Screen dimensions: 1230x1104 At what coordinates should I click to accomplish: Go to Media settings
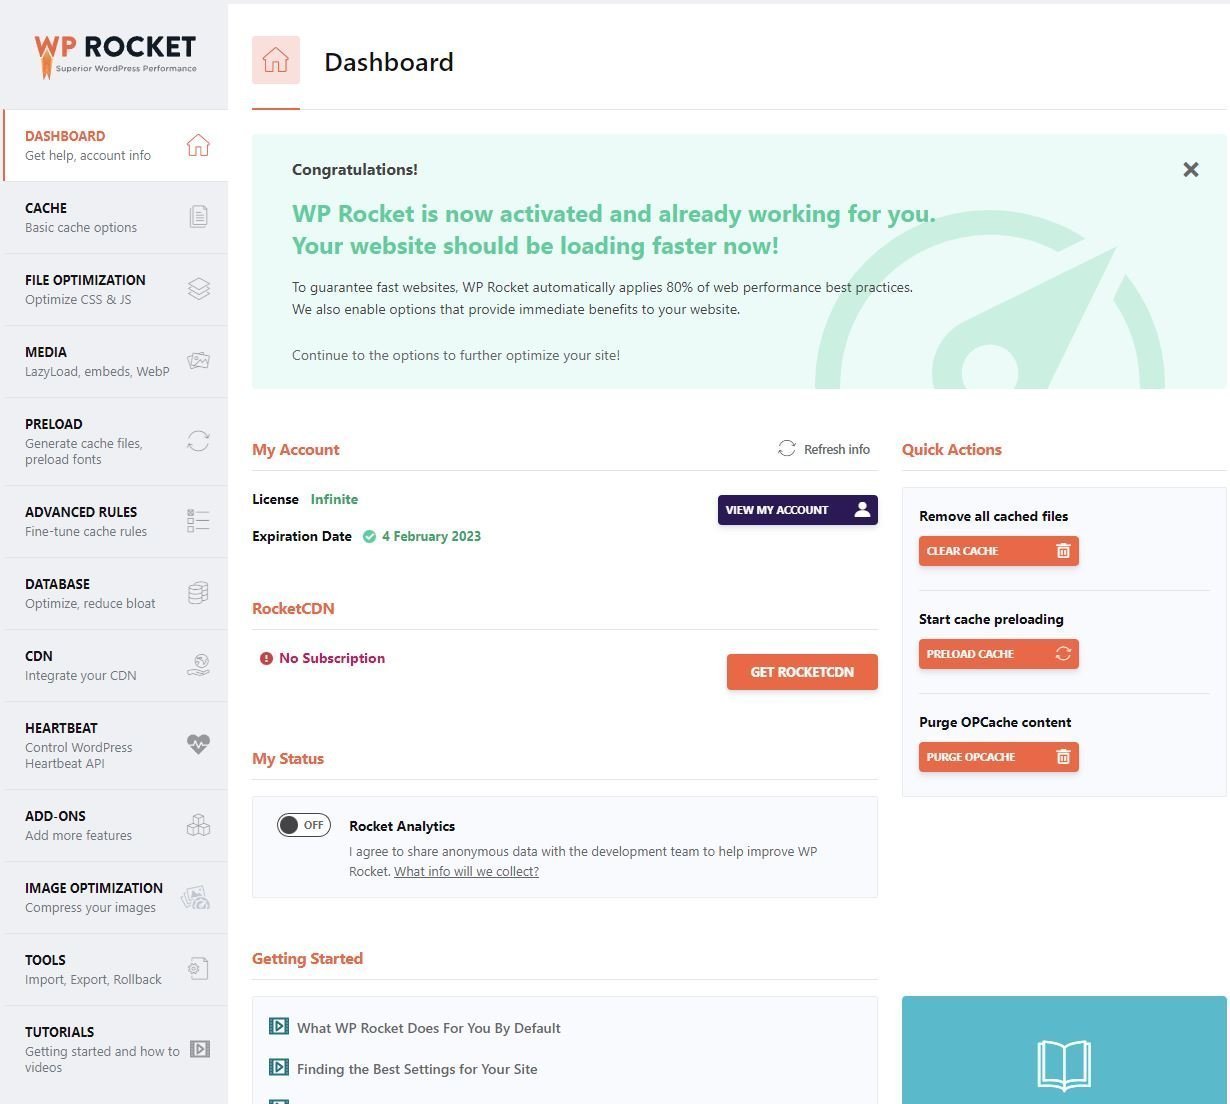(116, 361)
